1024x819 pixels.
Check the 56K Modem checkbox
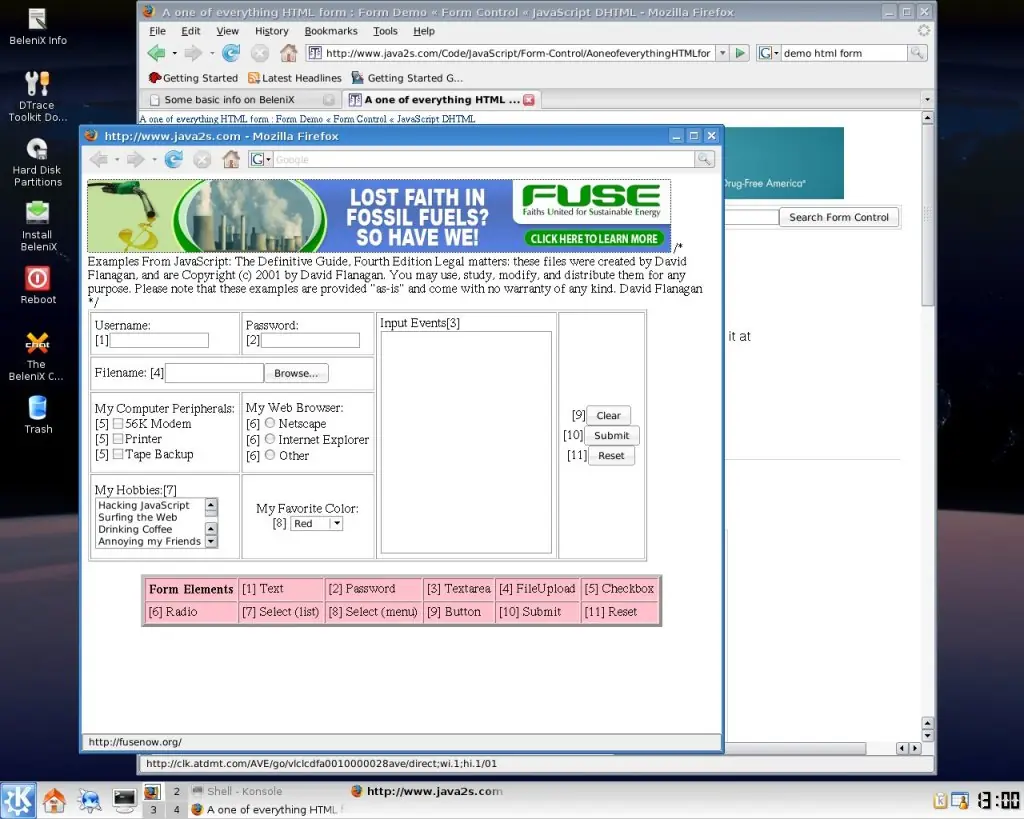click(x=118, y=424)
